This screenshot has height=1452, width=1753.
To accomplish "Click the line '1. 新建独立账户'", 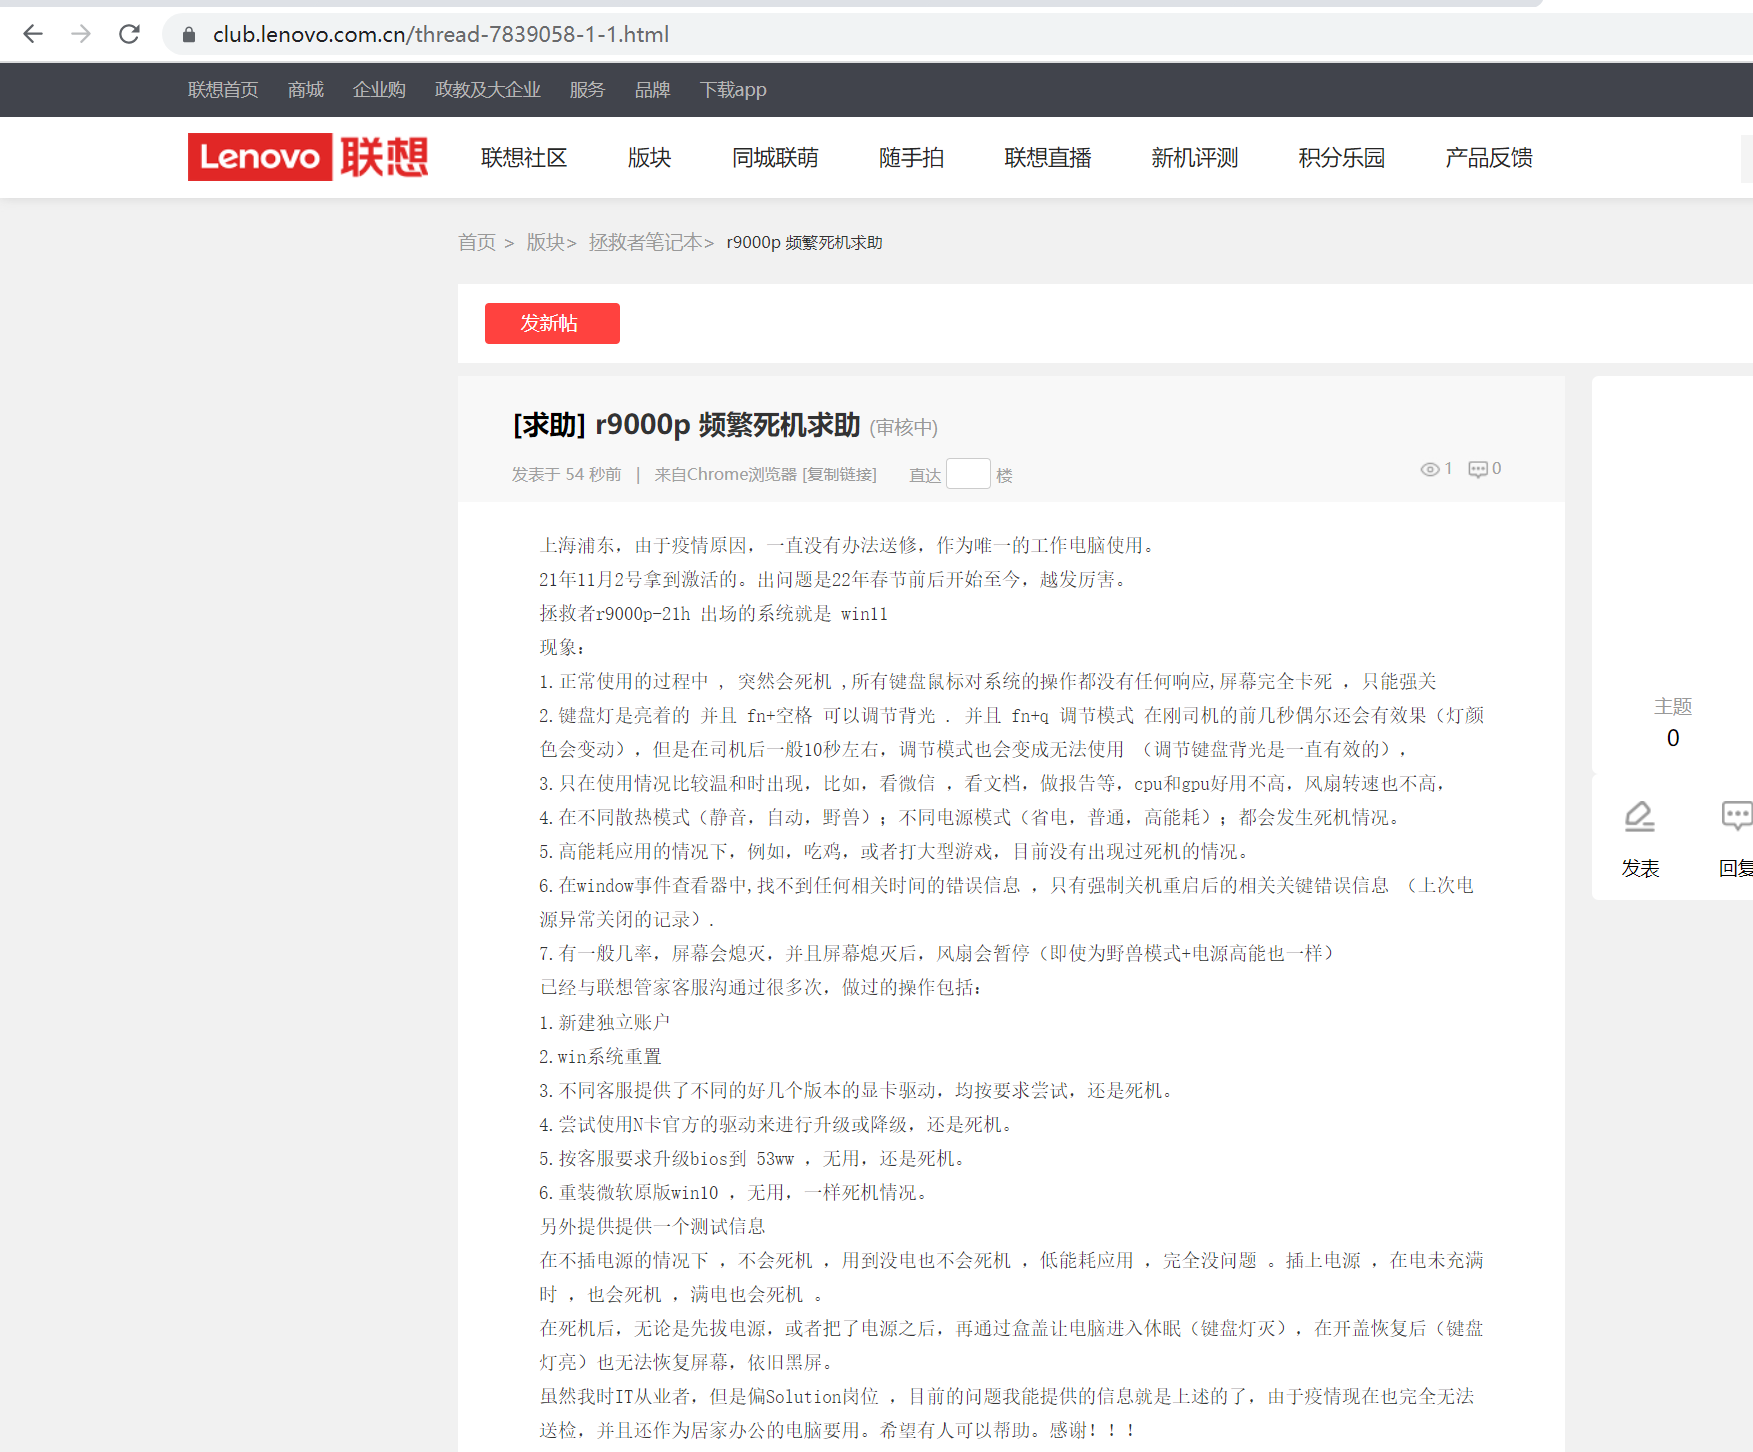I will [x=605, y=1022].
